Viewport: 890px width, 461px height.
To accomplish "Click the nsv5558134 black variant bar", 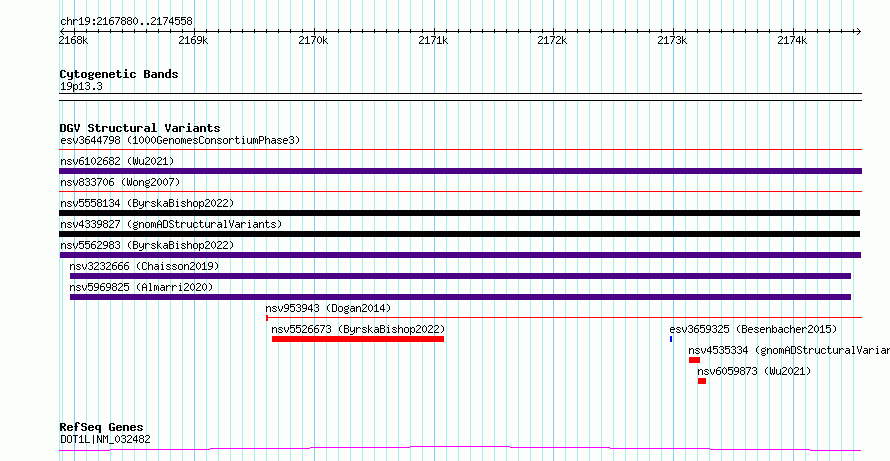I will tap(460, 213).
